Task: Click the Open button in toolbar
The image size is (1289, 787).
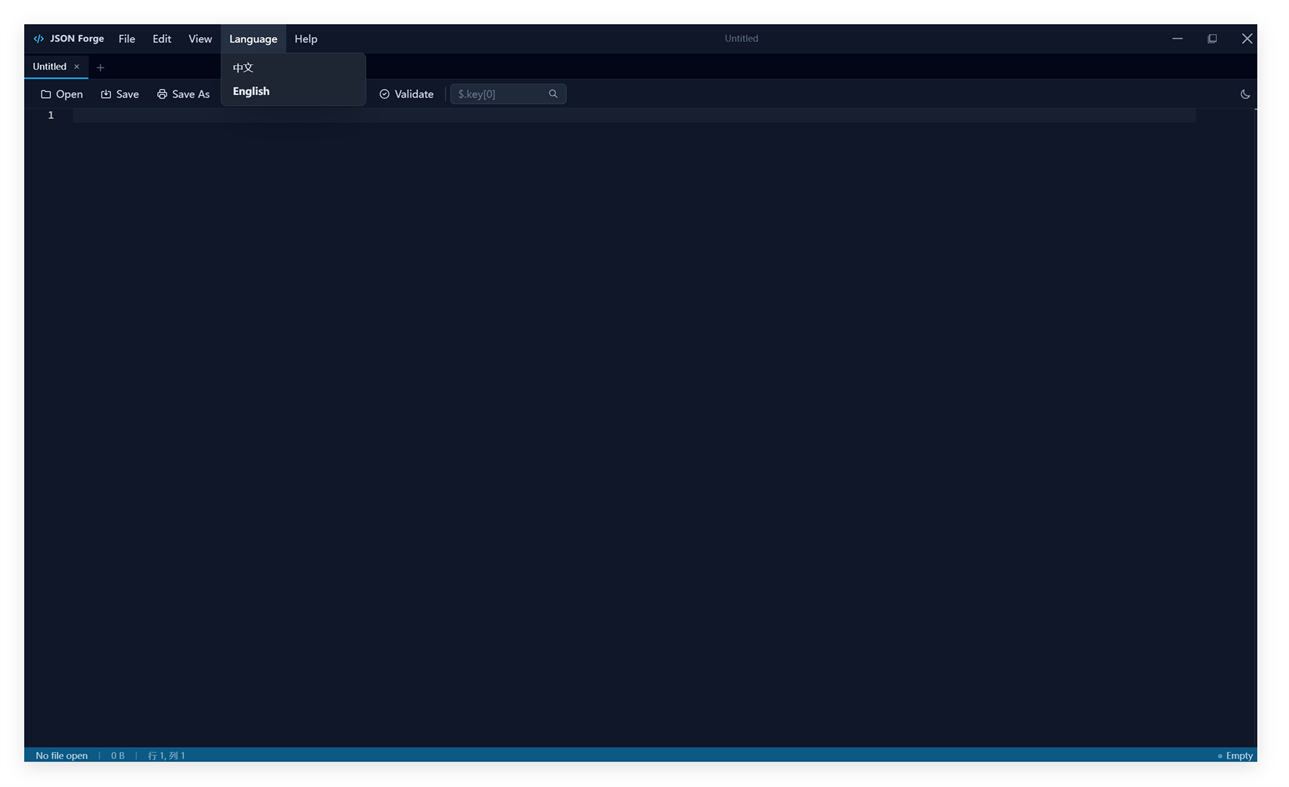Action: tap(62, 94)
